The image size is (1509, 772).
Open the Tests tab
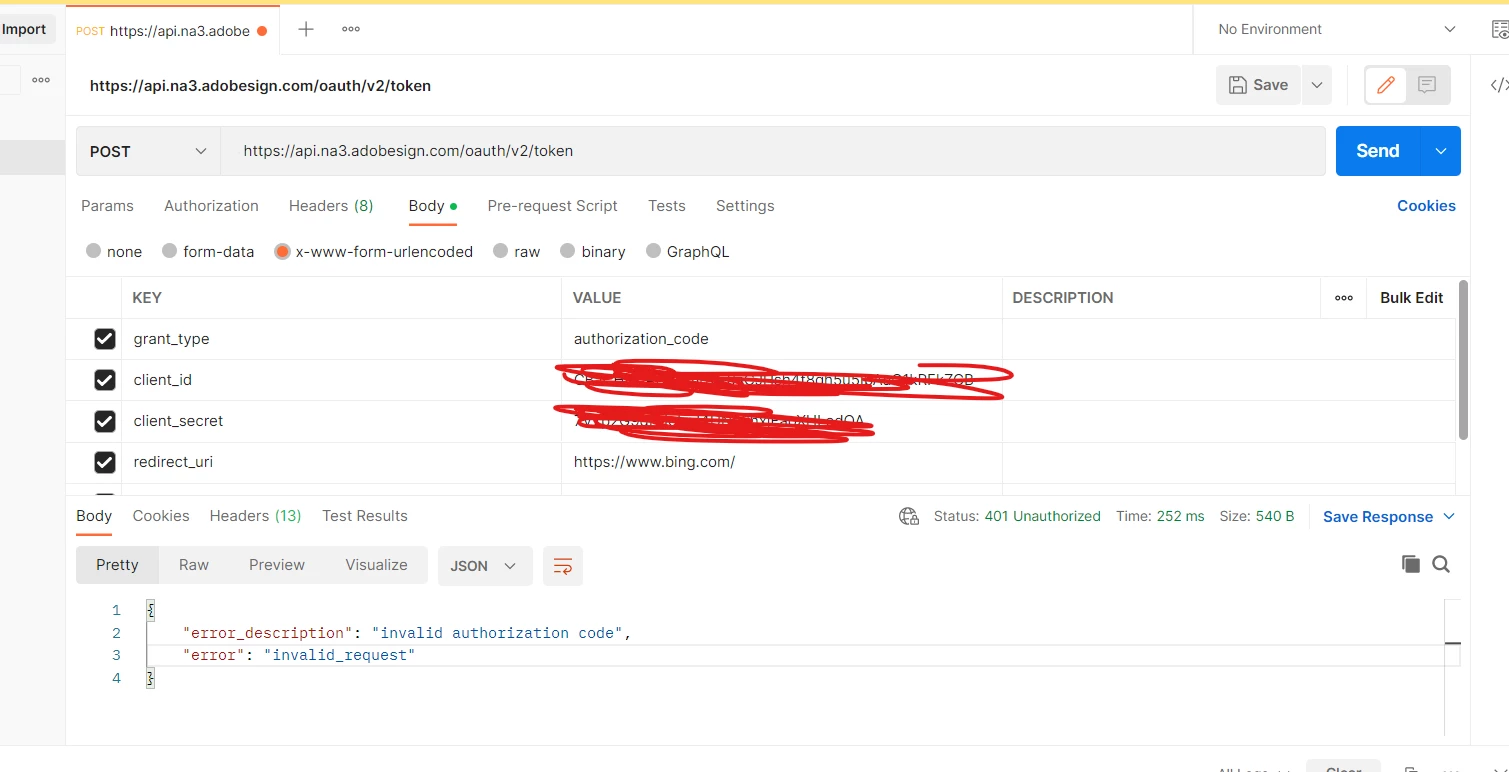667,206
